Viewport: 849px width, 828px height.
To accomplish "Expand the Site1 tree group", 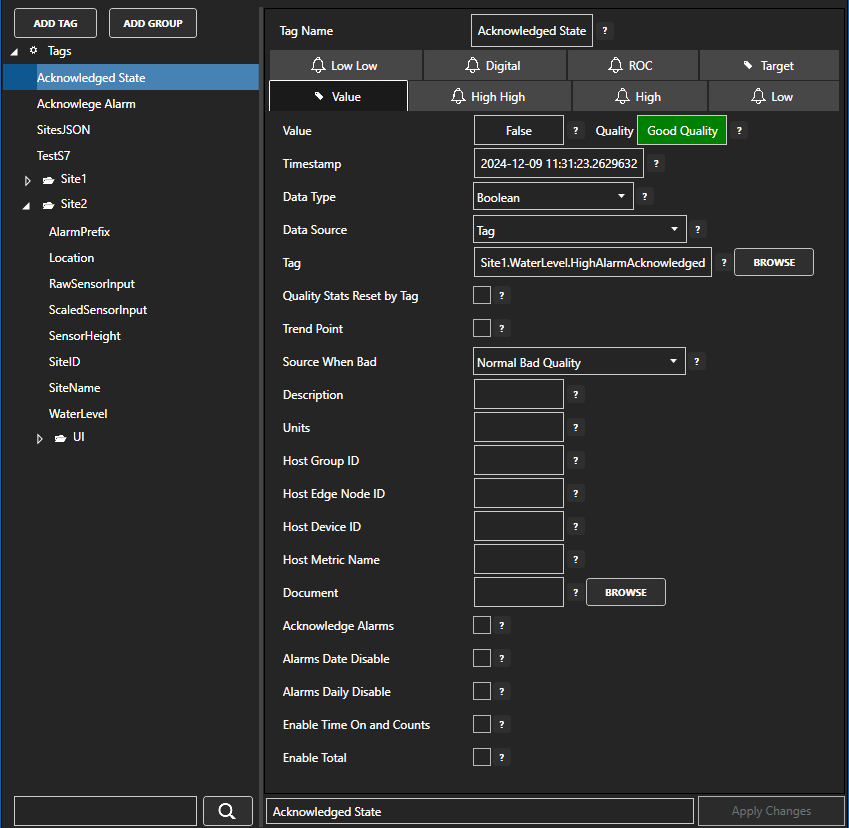I will click(29, 180).
